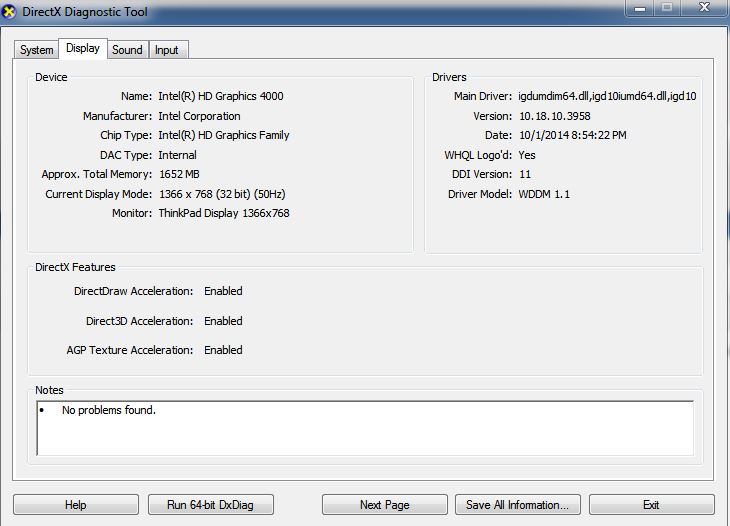Click driver version '10.18.10.3958'
730x526 pixels.
coord(554,116)
